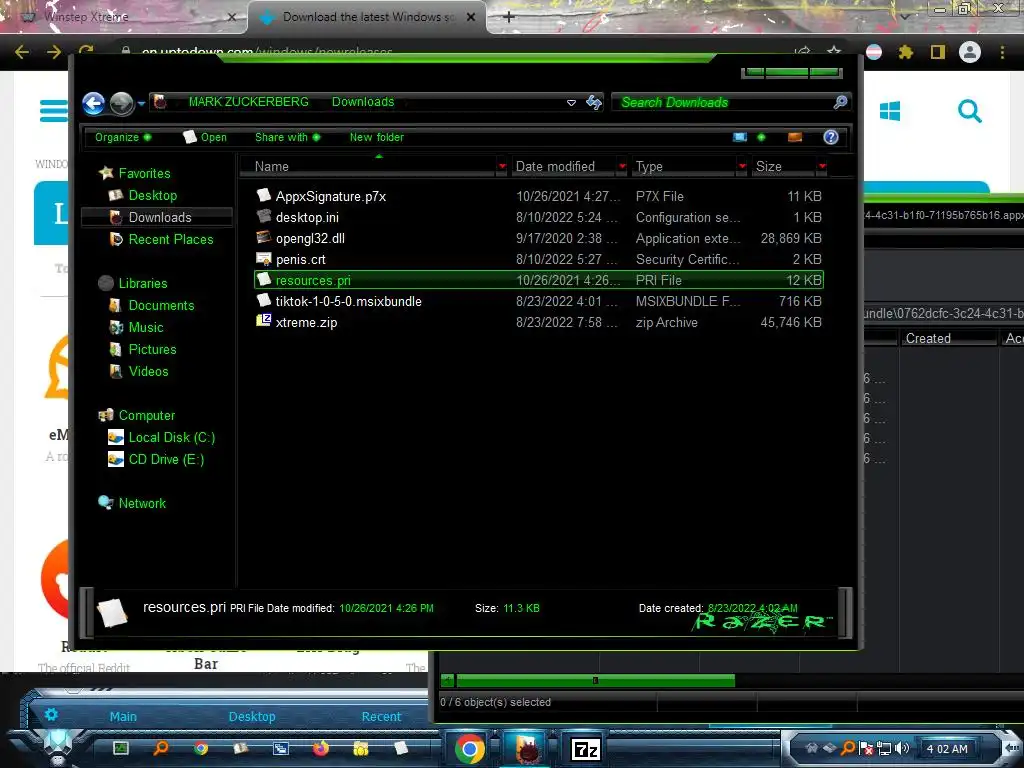Screen dimensions: 1024x768
Task: Click the desktop.ini file icon
Action: tap(264, 216)
